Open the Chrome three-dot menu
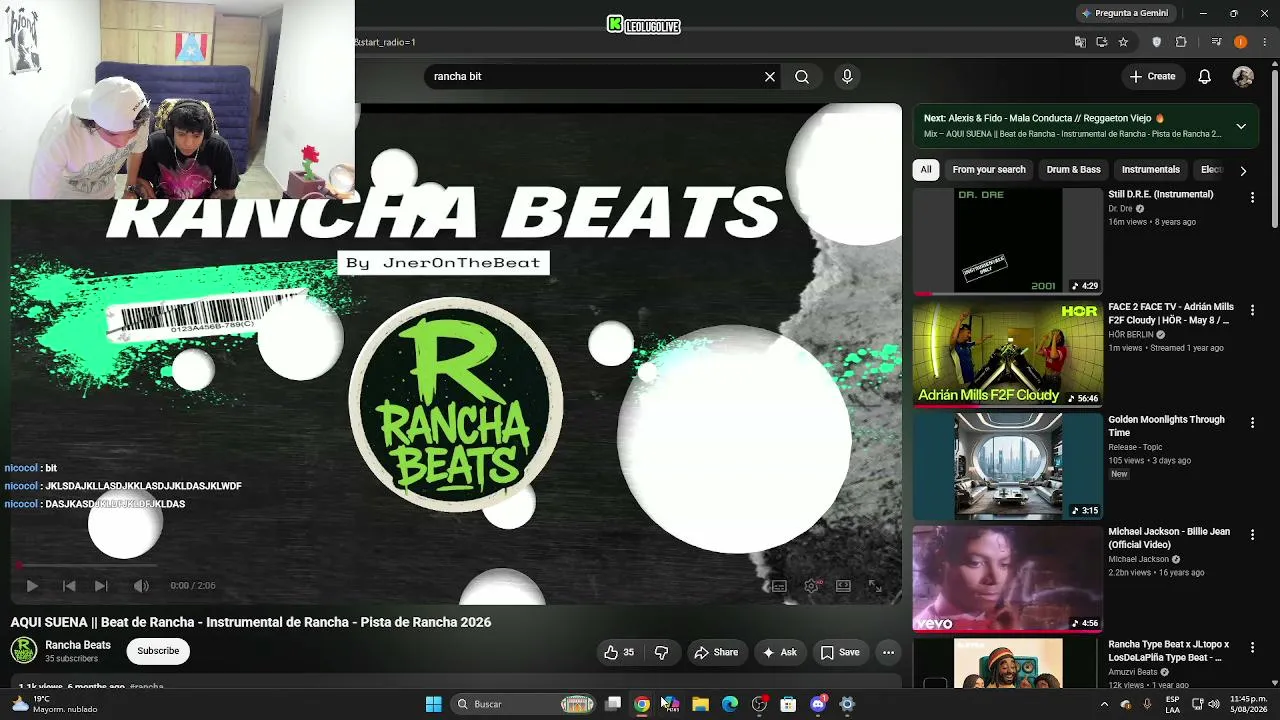 (x=1265, y=42)
